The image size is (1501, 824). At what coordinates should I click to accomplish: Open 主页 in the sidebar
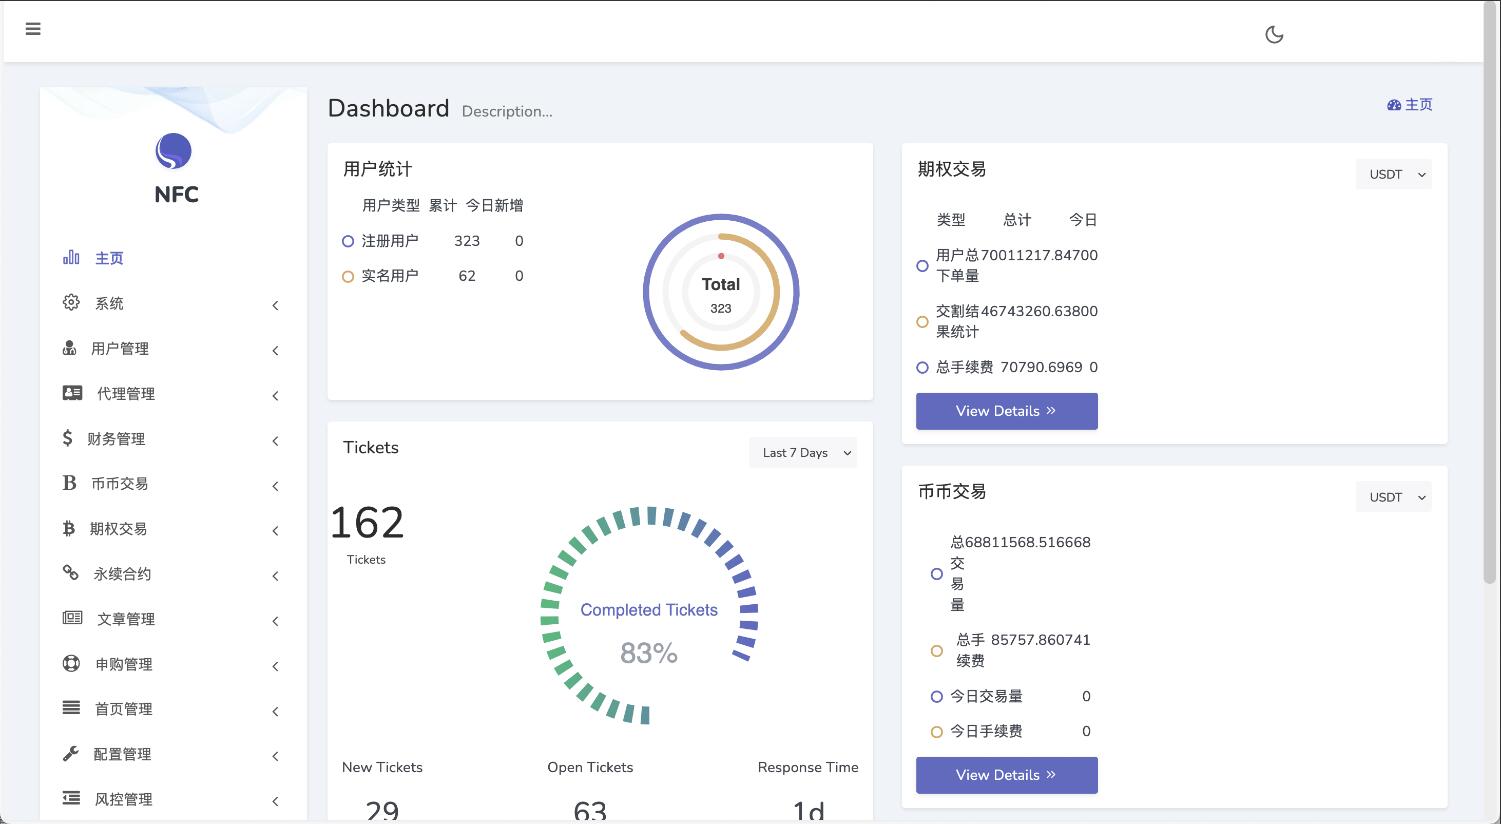109,258
